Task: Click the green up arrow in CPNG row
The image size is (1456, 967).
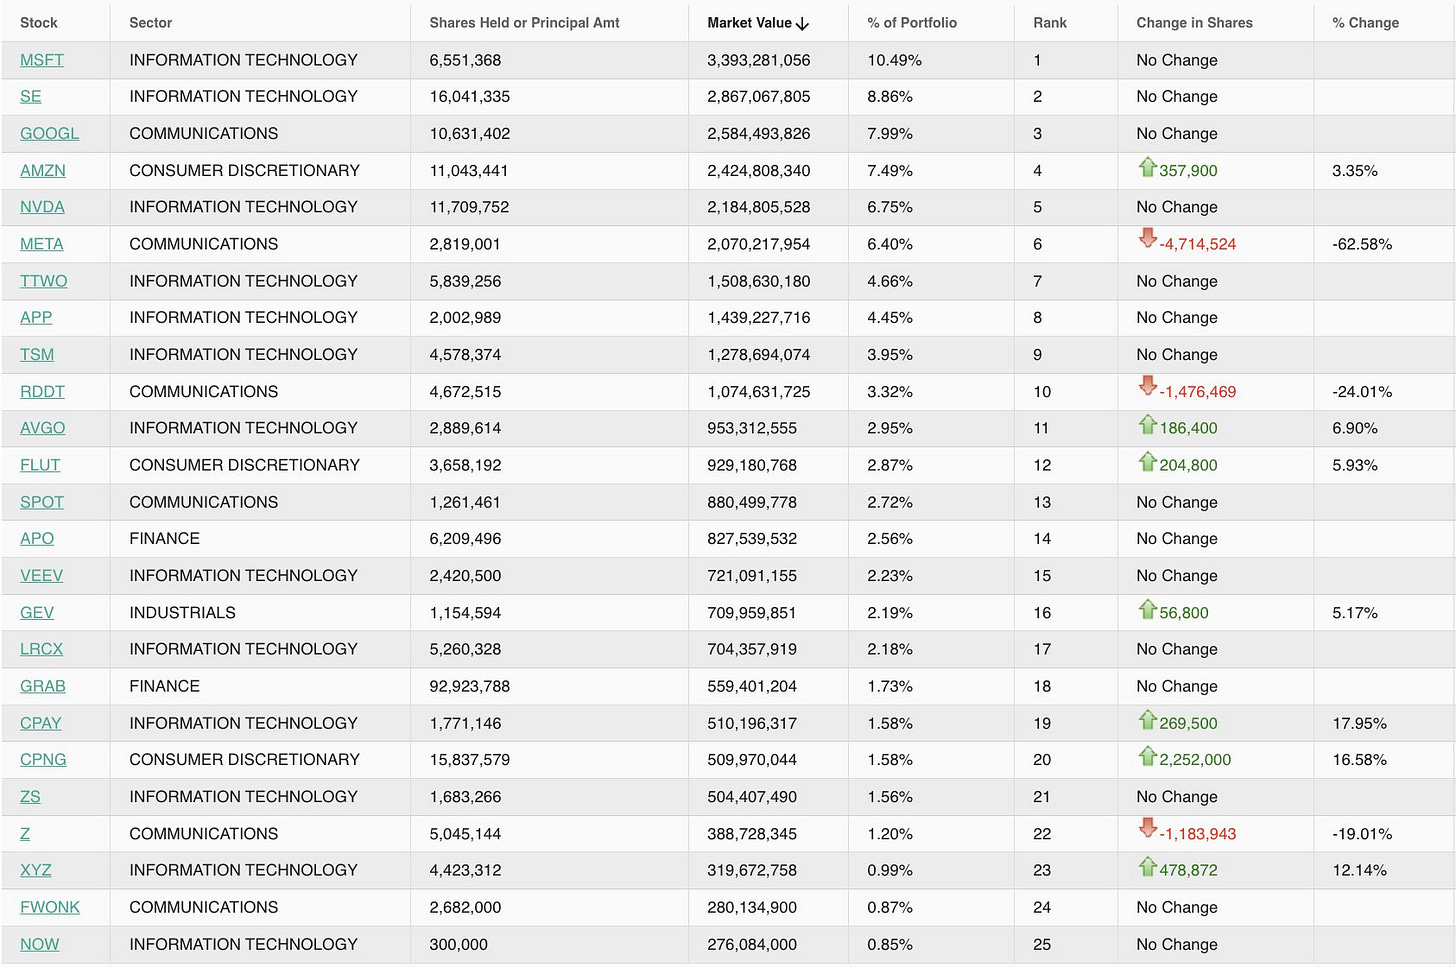Action: (1147, 757)
